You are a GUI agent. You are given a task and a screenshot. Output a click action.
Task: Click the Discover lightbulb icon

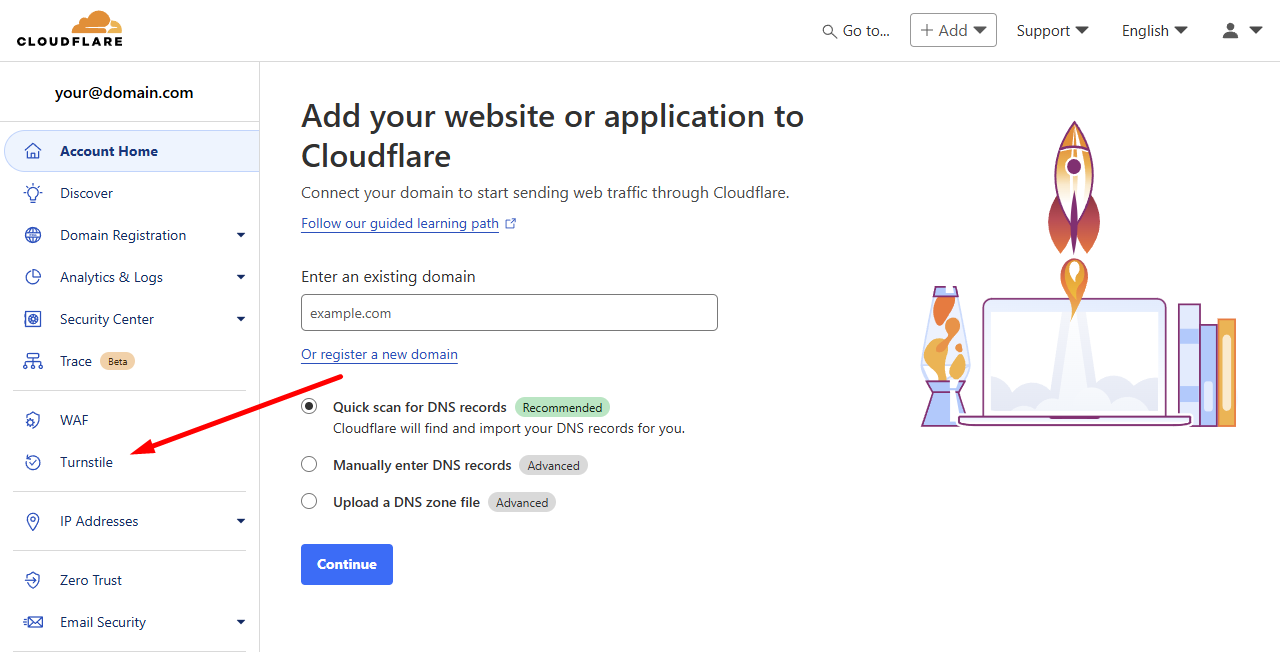point(33,193)
